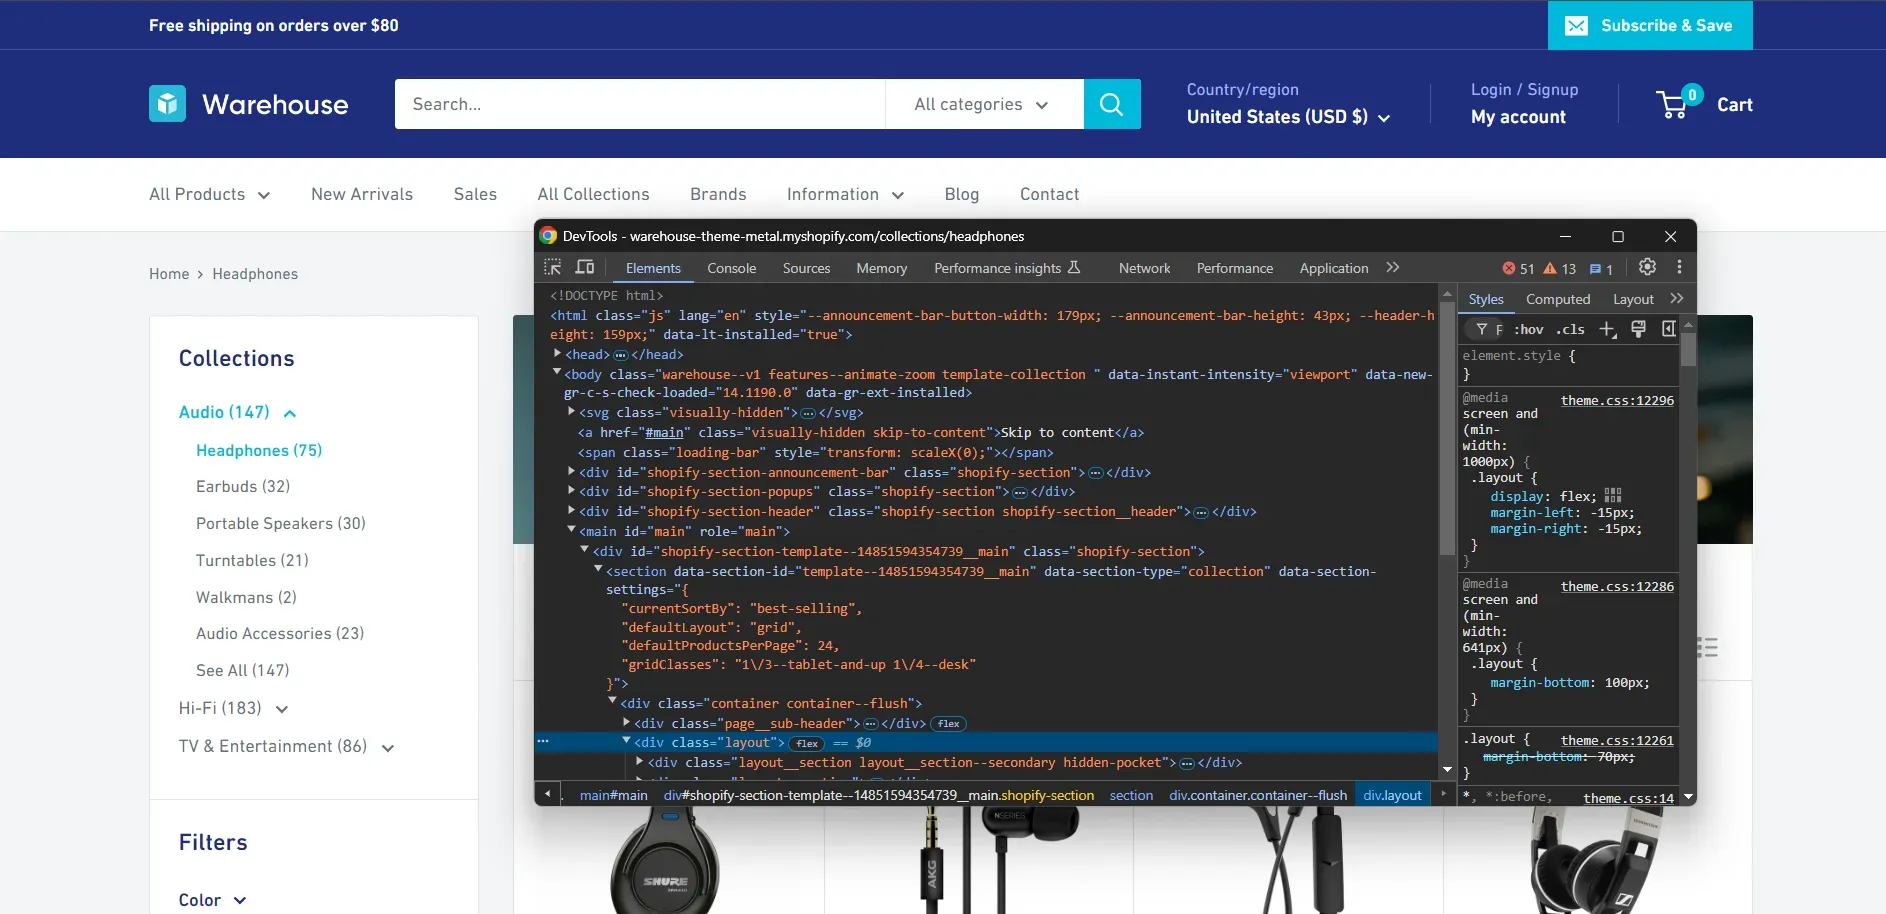The width and height of the screenshot is (1886, 914).
Task: Switch to the Console tab
Action: pyautogui.click(x=731, y=268)
